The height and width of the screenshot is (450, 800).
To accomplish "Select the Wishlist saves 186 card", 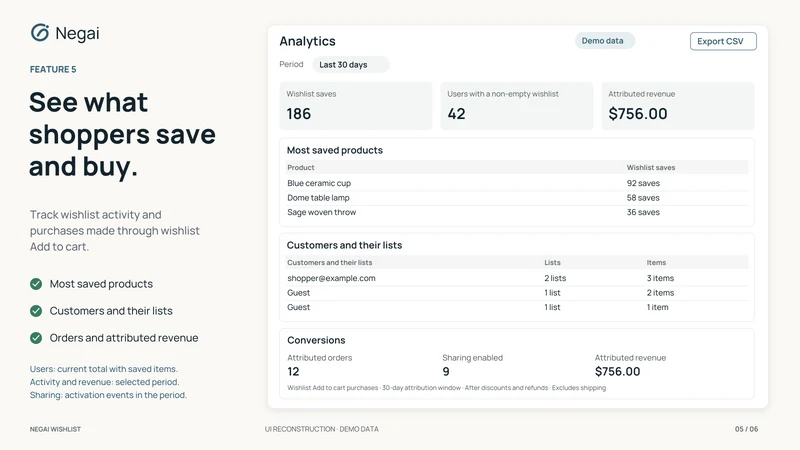I will coord(356,106).
